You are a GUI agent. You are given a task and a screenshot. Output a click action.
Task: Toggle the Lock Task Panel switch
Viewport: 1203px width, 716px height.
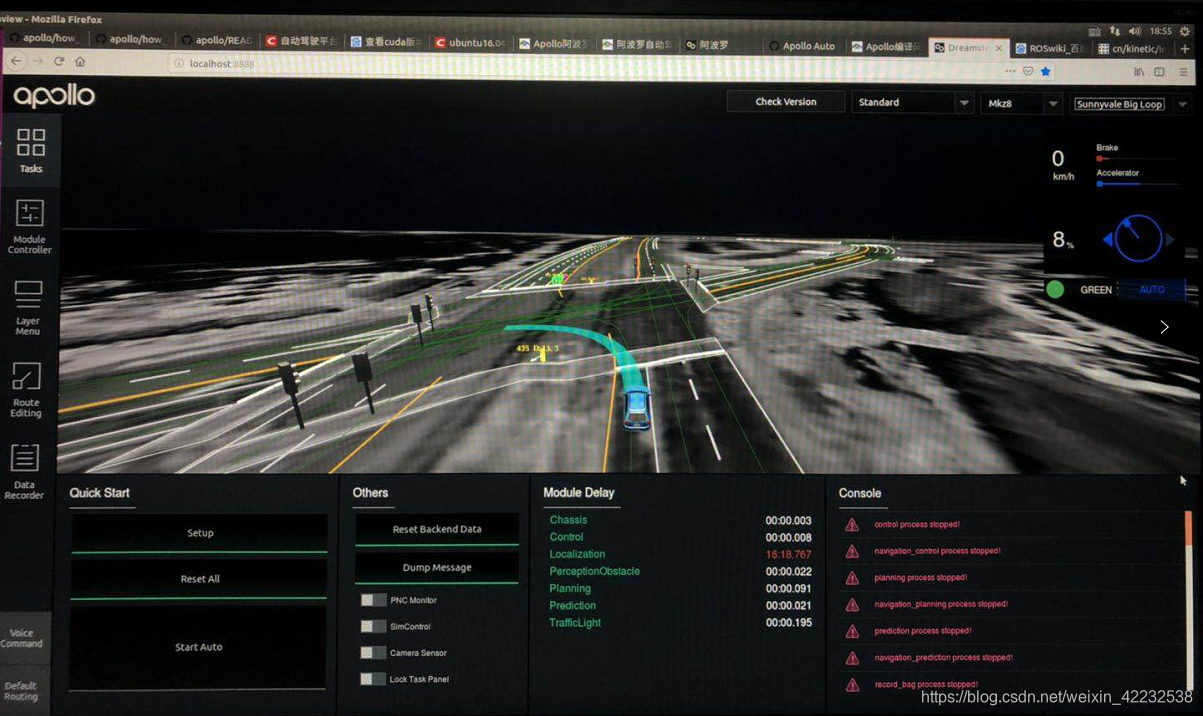[x=373, y=679]
